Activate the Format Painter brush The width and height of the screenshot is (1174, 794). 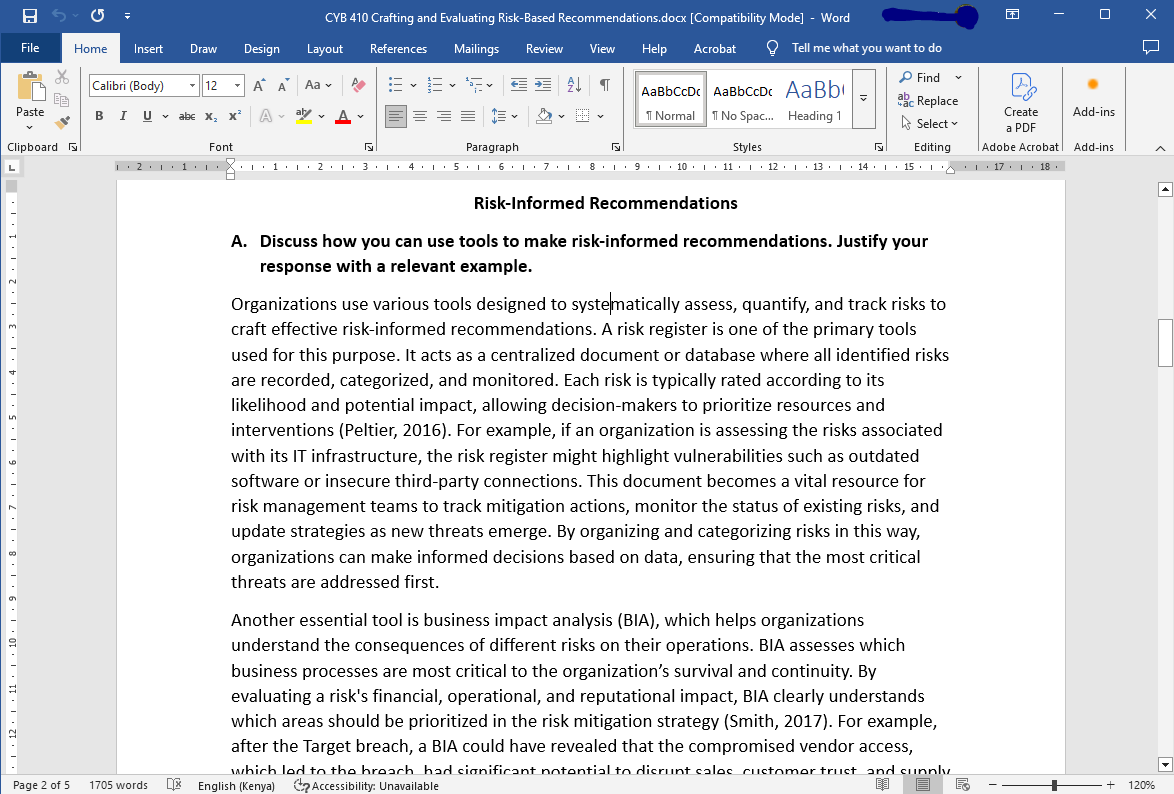point(62,121)
